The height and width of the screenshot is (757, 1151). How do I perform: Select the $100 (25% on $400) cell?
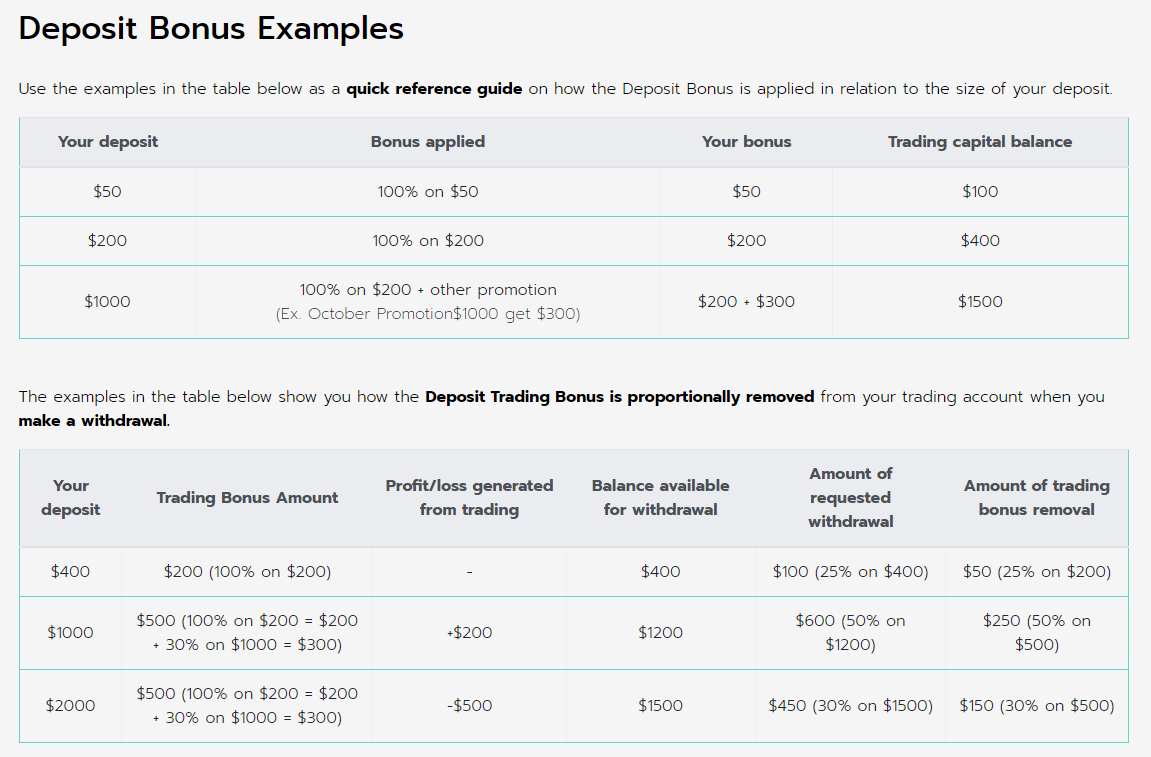coord(851,572)
